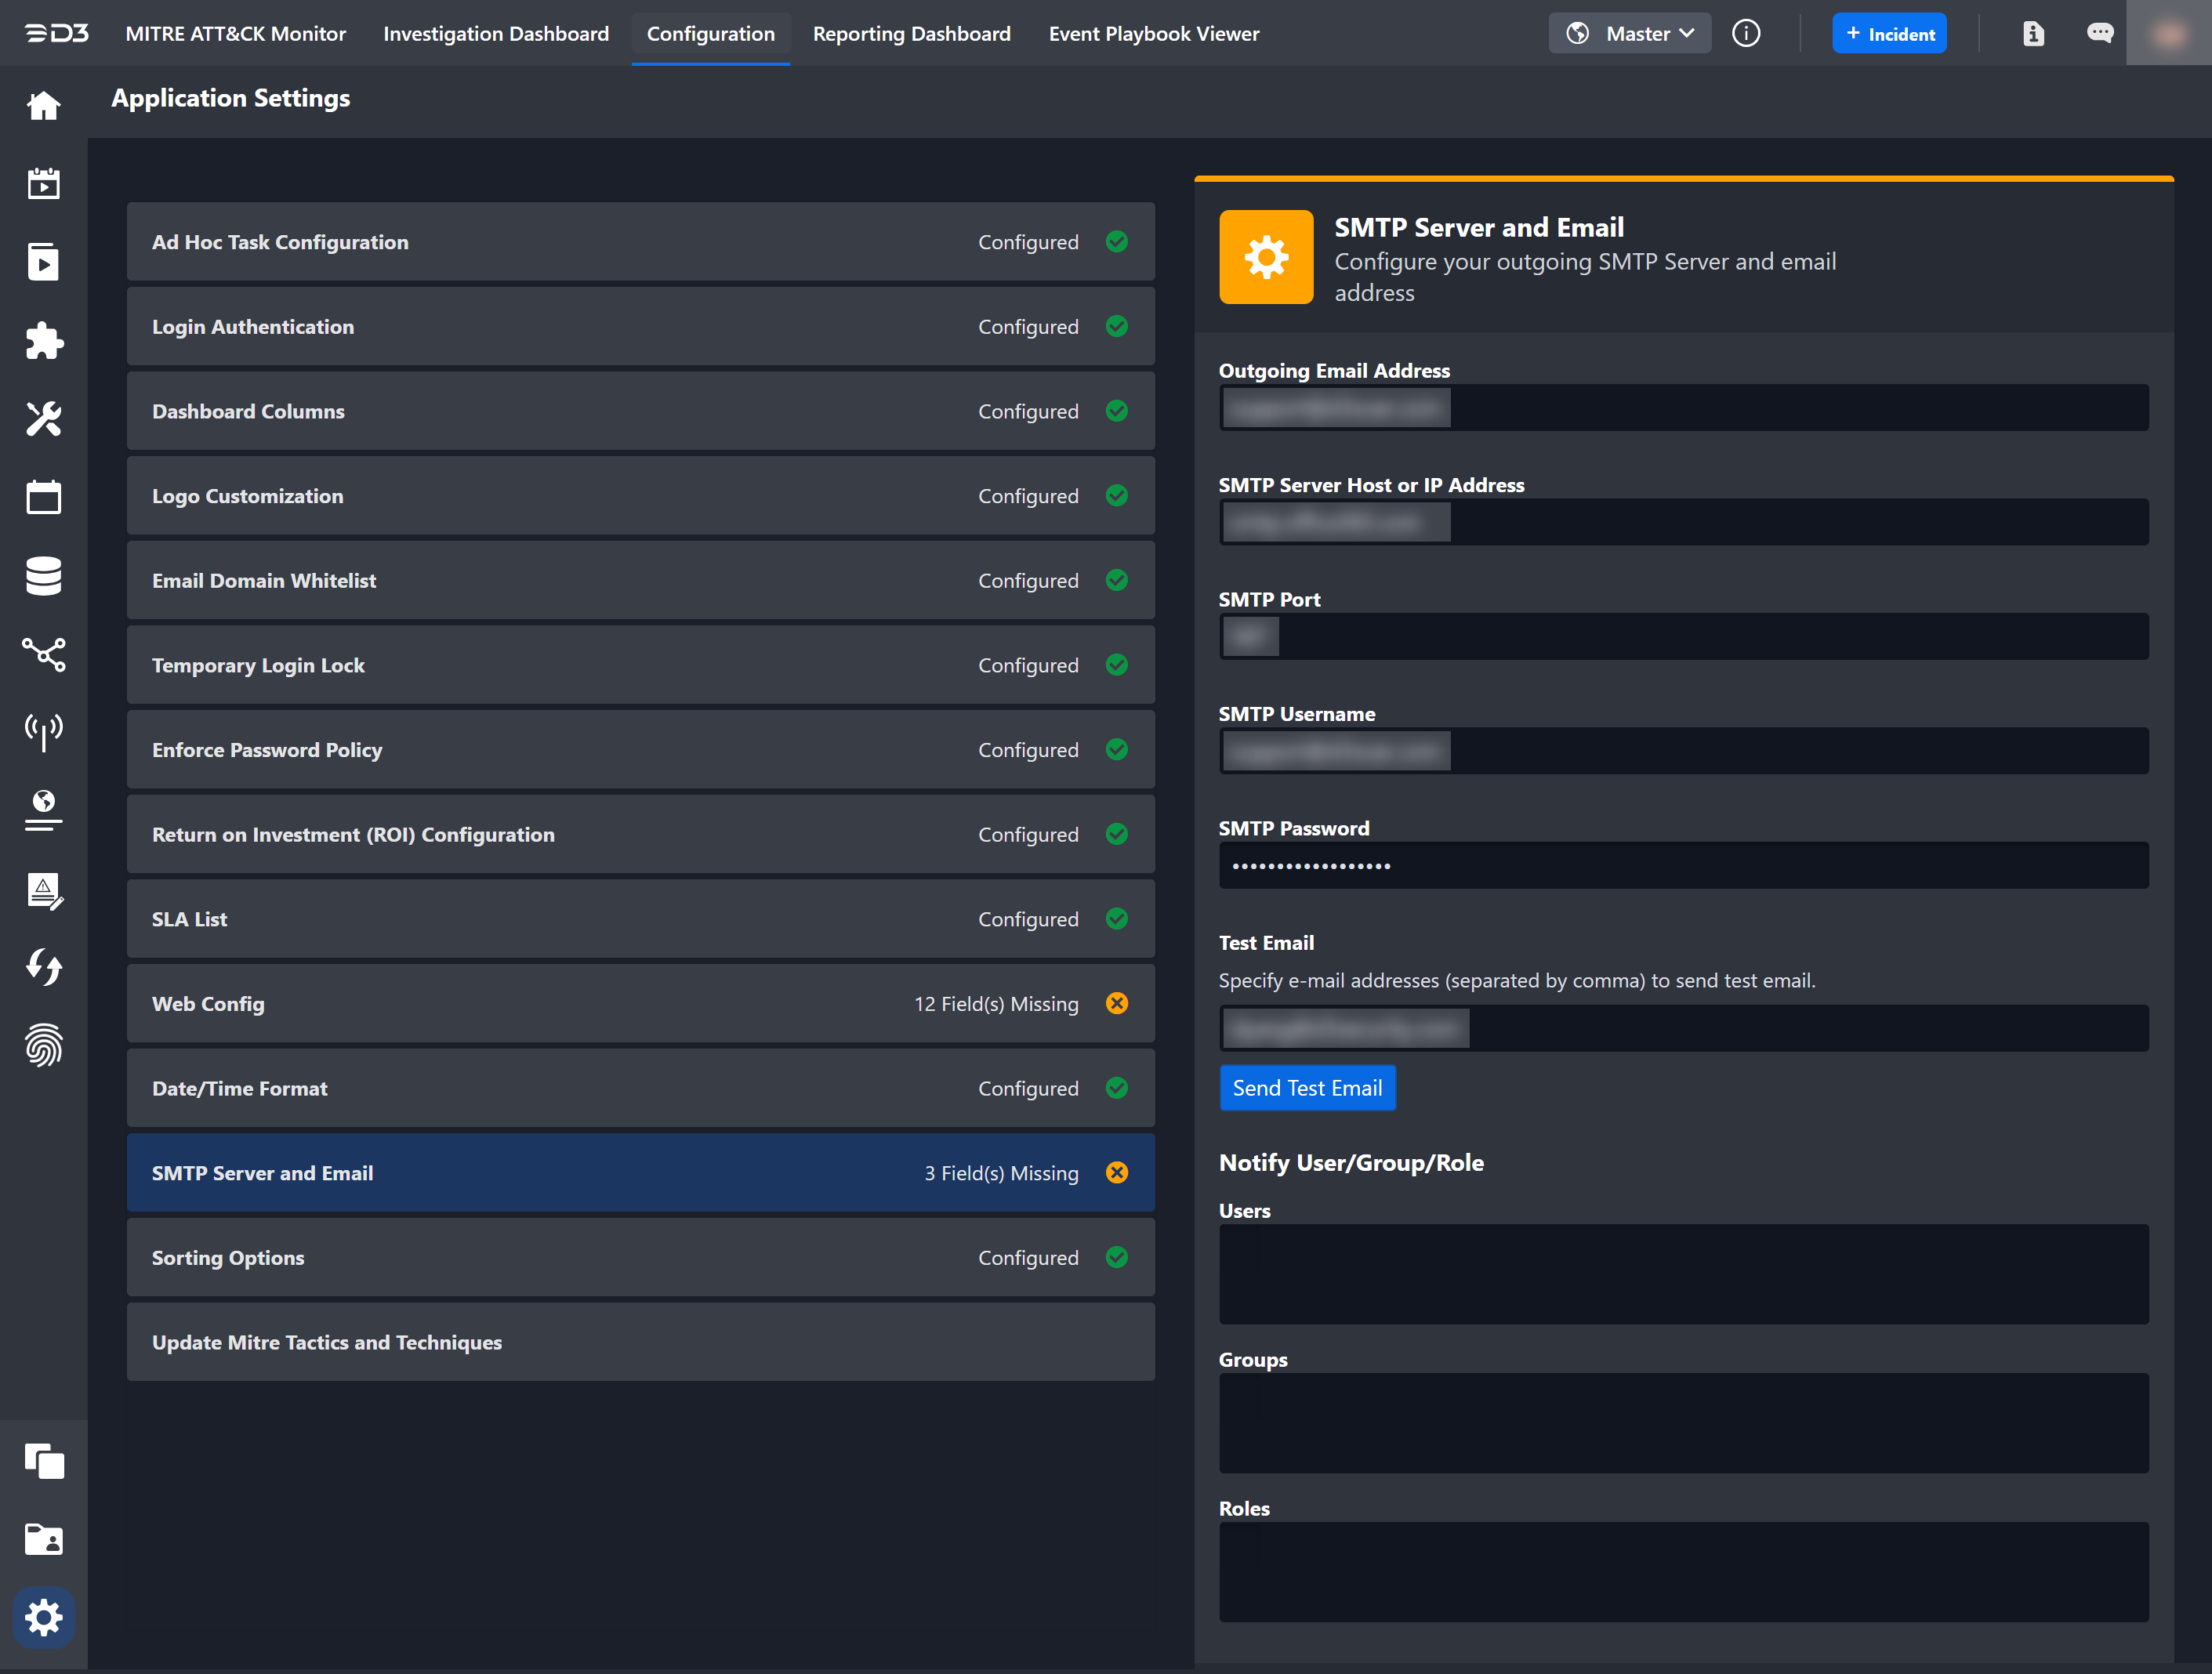2212x1674 pixels.
Task: Click the wrench and screwdriver tools icon
Action: click(x=43, y=419)
